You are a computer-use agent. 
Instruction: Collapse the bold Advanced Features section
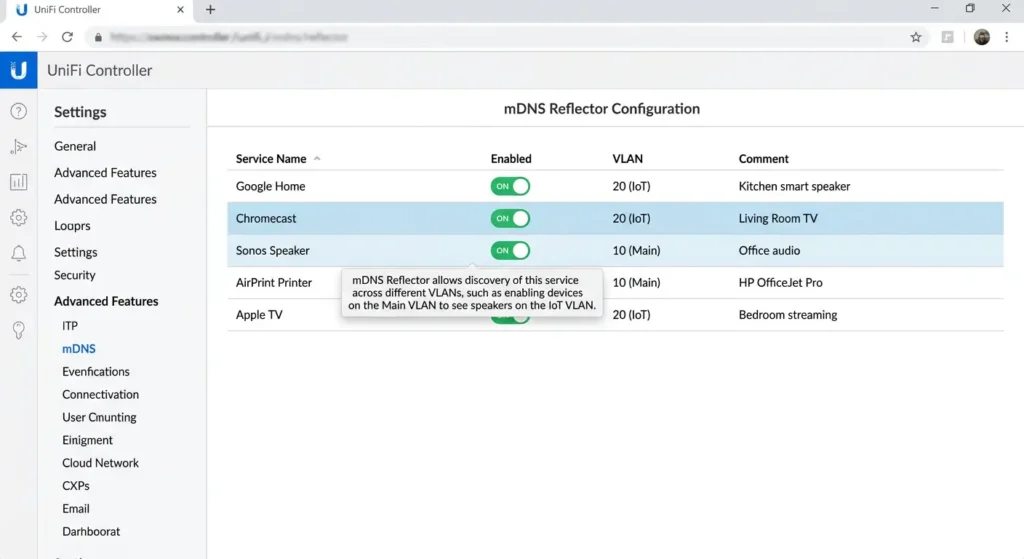click(x=106, y=301)
